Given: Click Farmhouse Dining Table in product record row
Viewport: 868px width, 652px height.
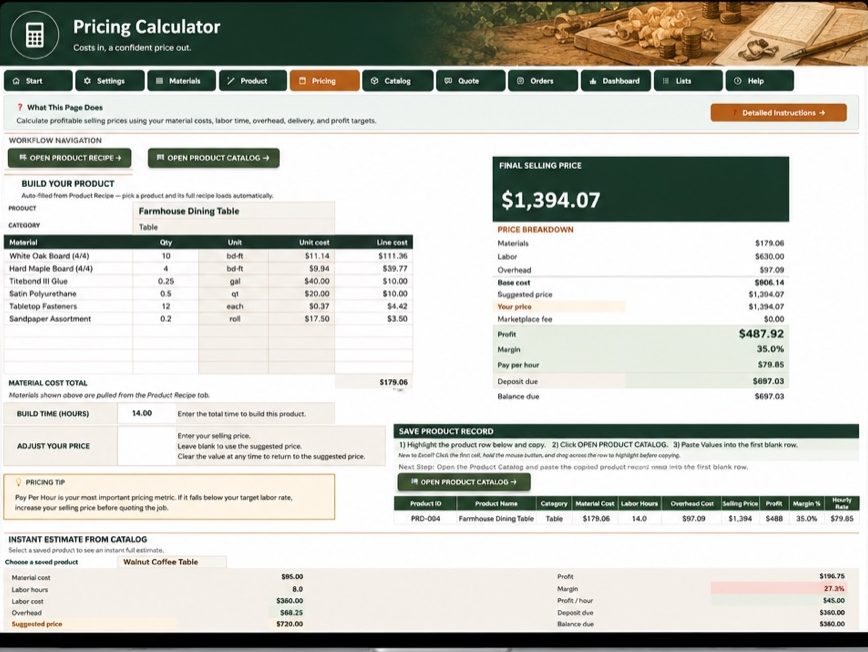Looking at the screenshot, I should [x=496, y=519].
